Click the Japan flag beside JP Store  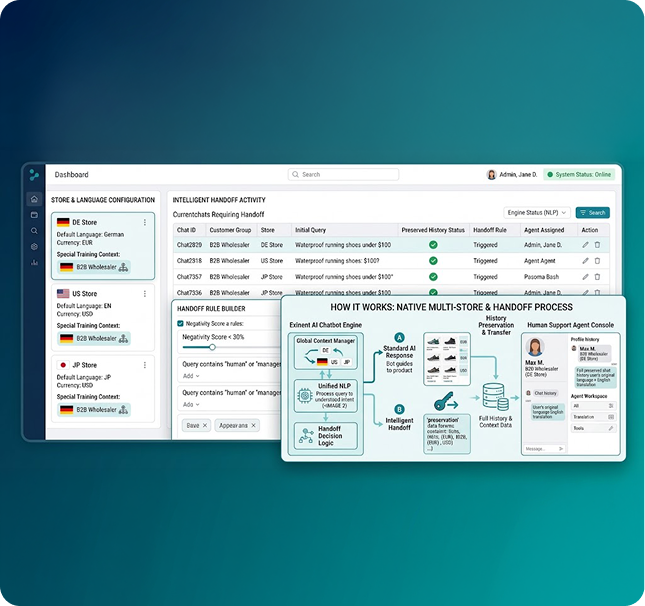click(63, 365)
